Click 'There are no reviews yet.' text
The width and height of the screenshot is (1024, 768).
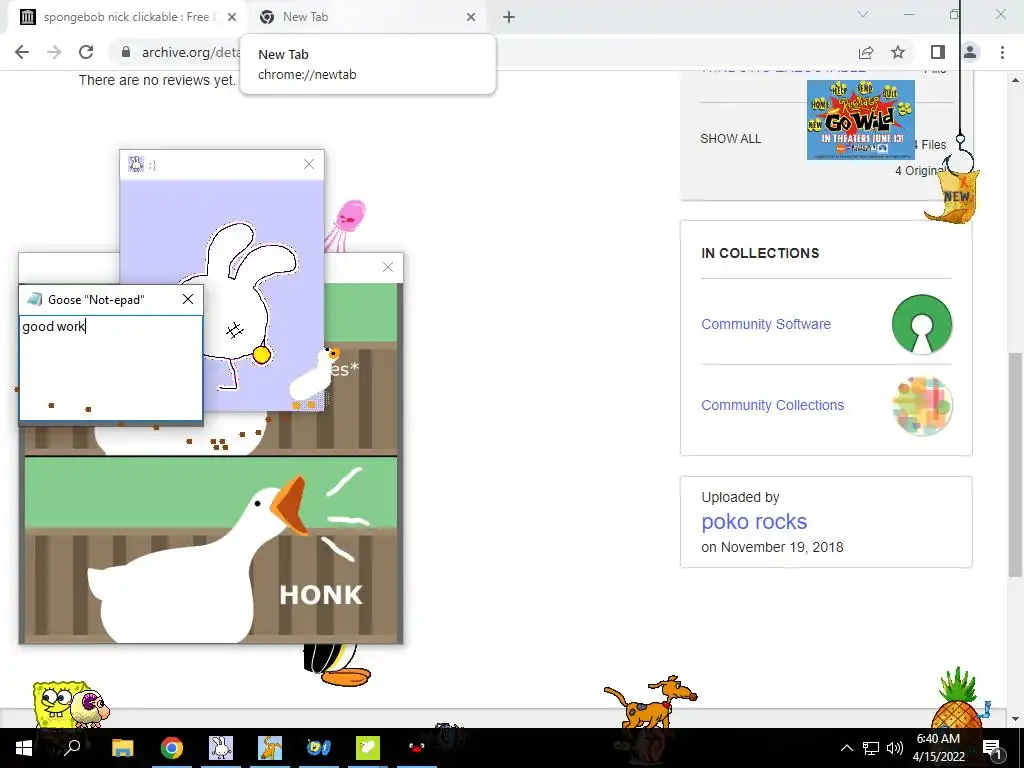[x=157, y=80]
